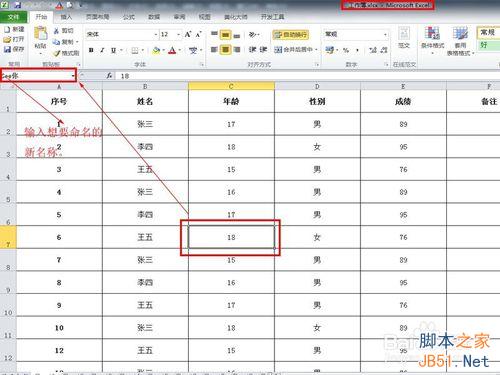
Task: Click the decrease decimal icon
Action: (x=384, y=50)
